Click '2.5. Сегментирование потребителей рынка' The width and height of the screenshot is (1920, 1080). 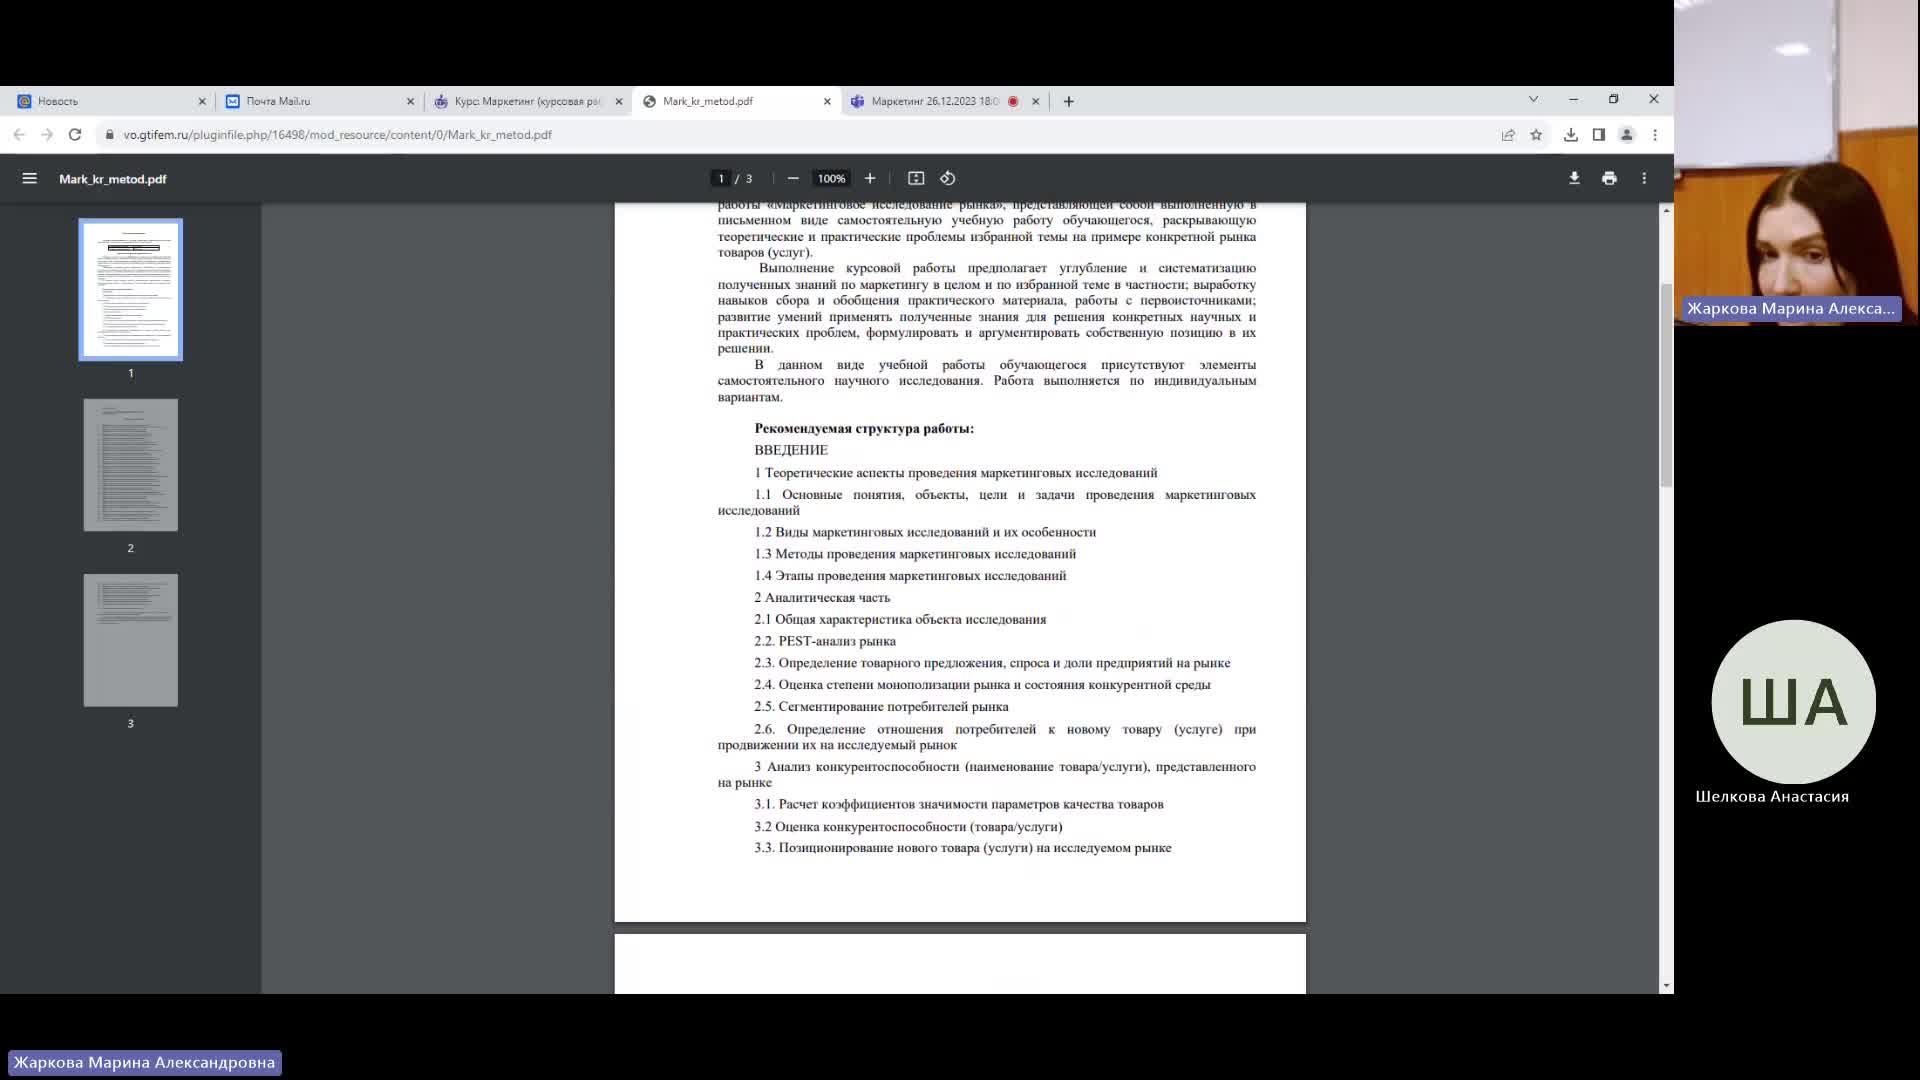click(881, 706)
